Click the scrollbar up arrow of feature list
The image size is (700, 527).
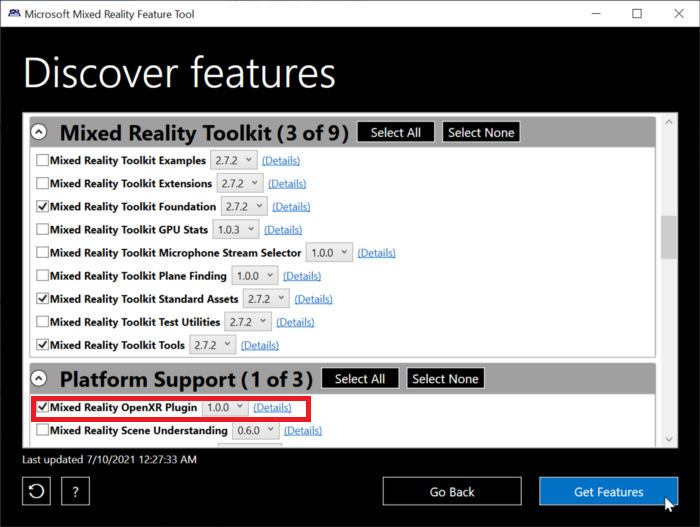(669, 121)
